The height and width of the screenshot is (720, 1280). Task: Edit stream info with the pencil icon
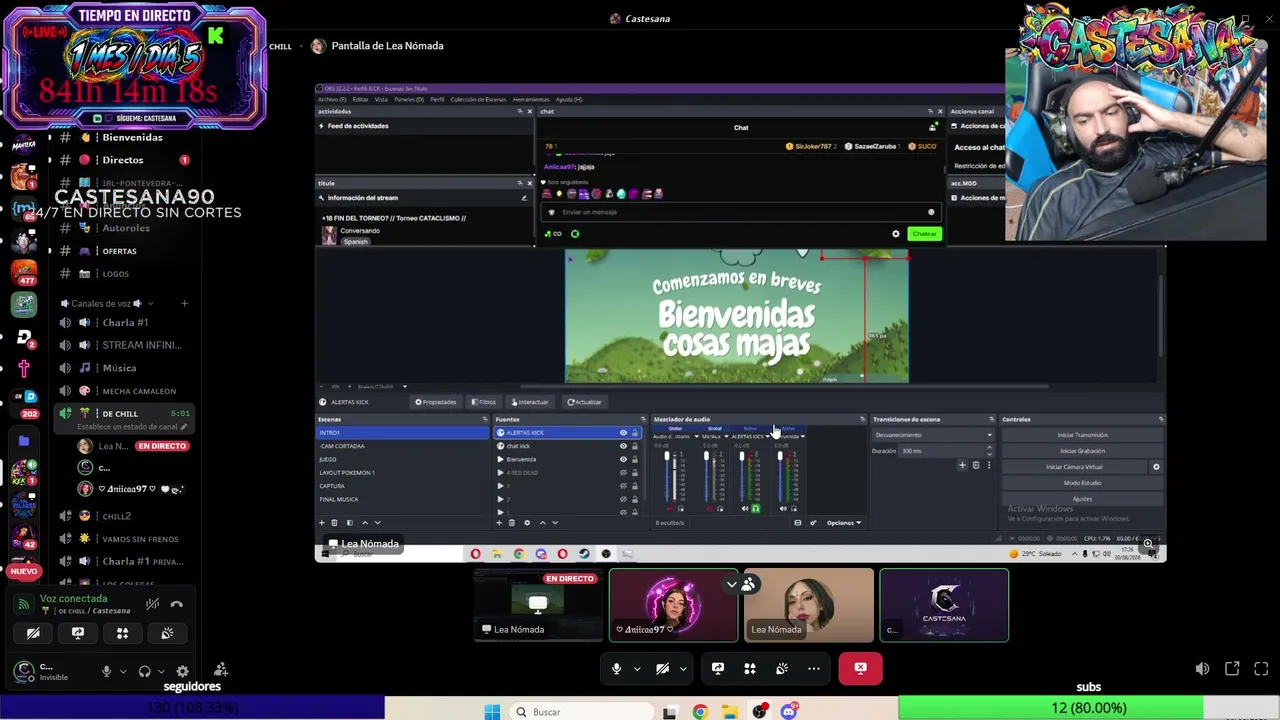coord(524,198)
